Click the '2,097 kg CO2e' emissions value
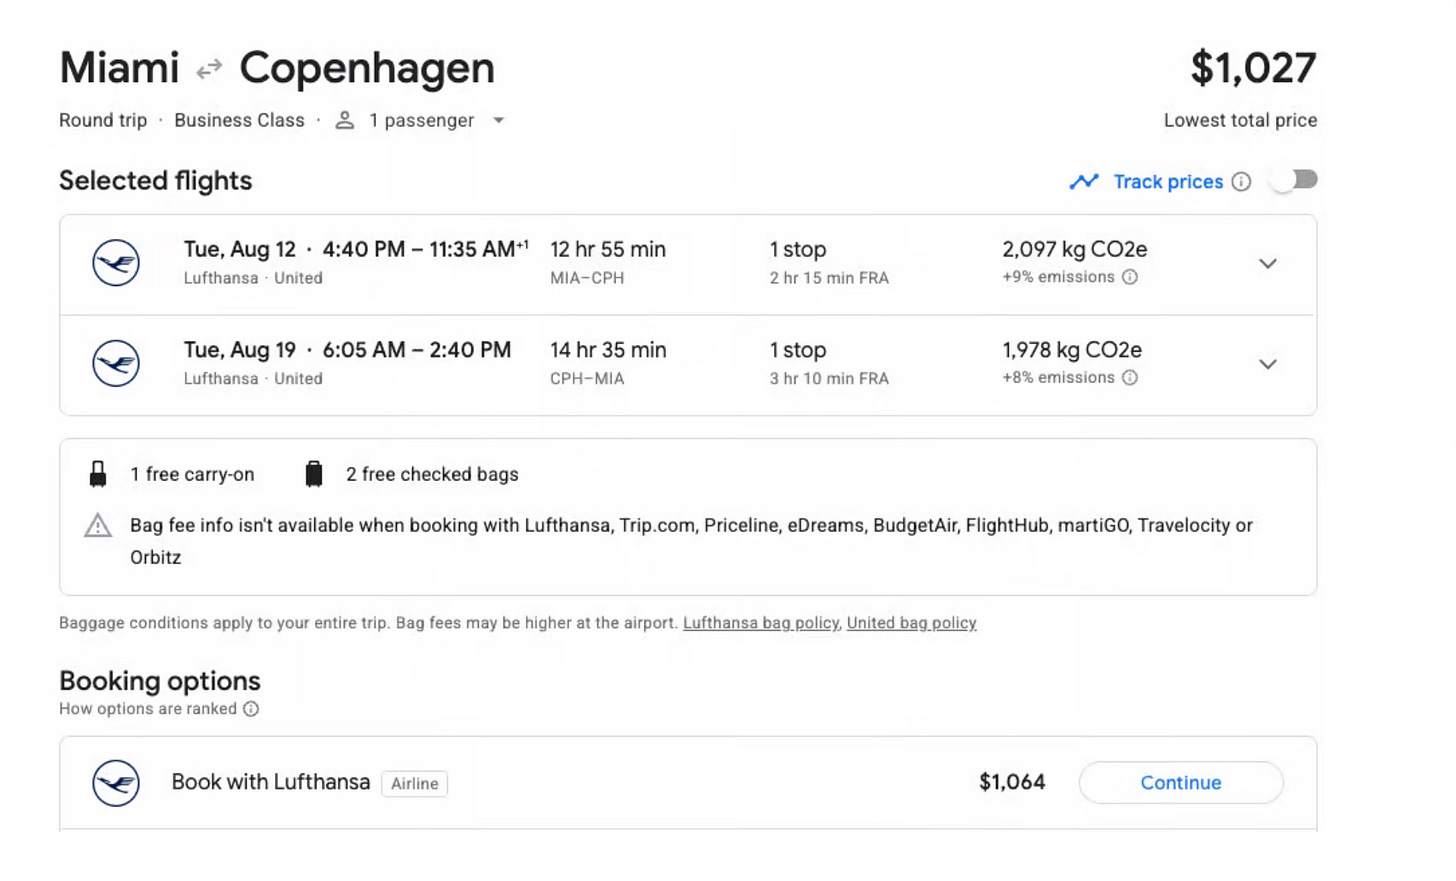 tap(1075, 249)
